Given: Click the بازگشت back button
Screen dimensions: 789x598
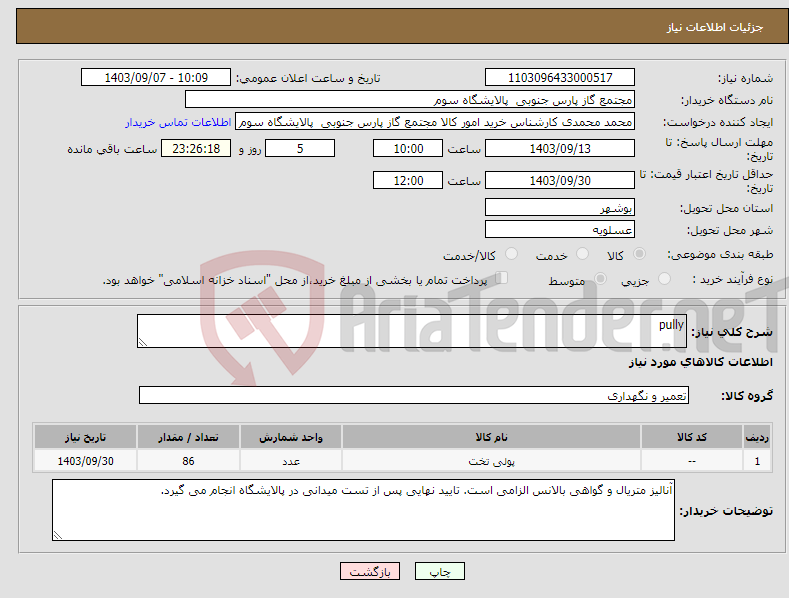Looking at the screenshot, I should coord(370,571).
